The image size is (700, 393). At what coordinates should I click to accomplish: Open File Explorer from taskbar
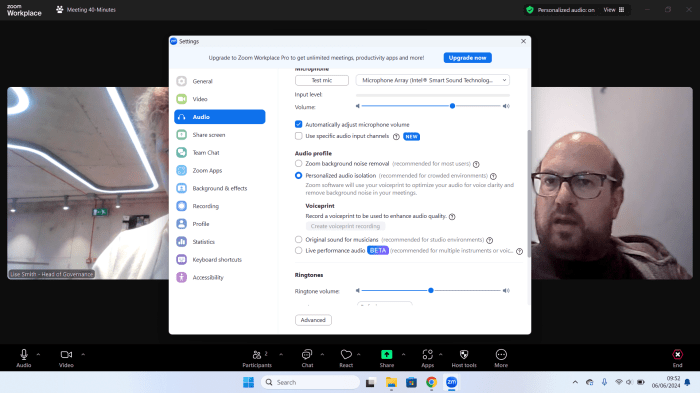[391, 382]
